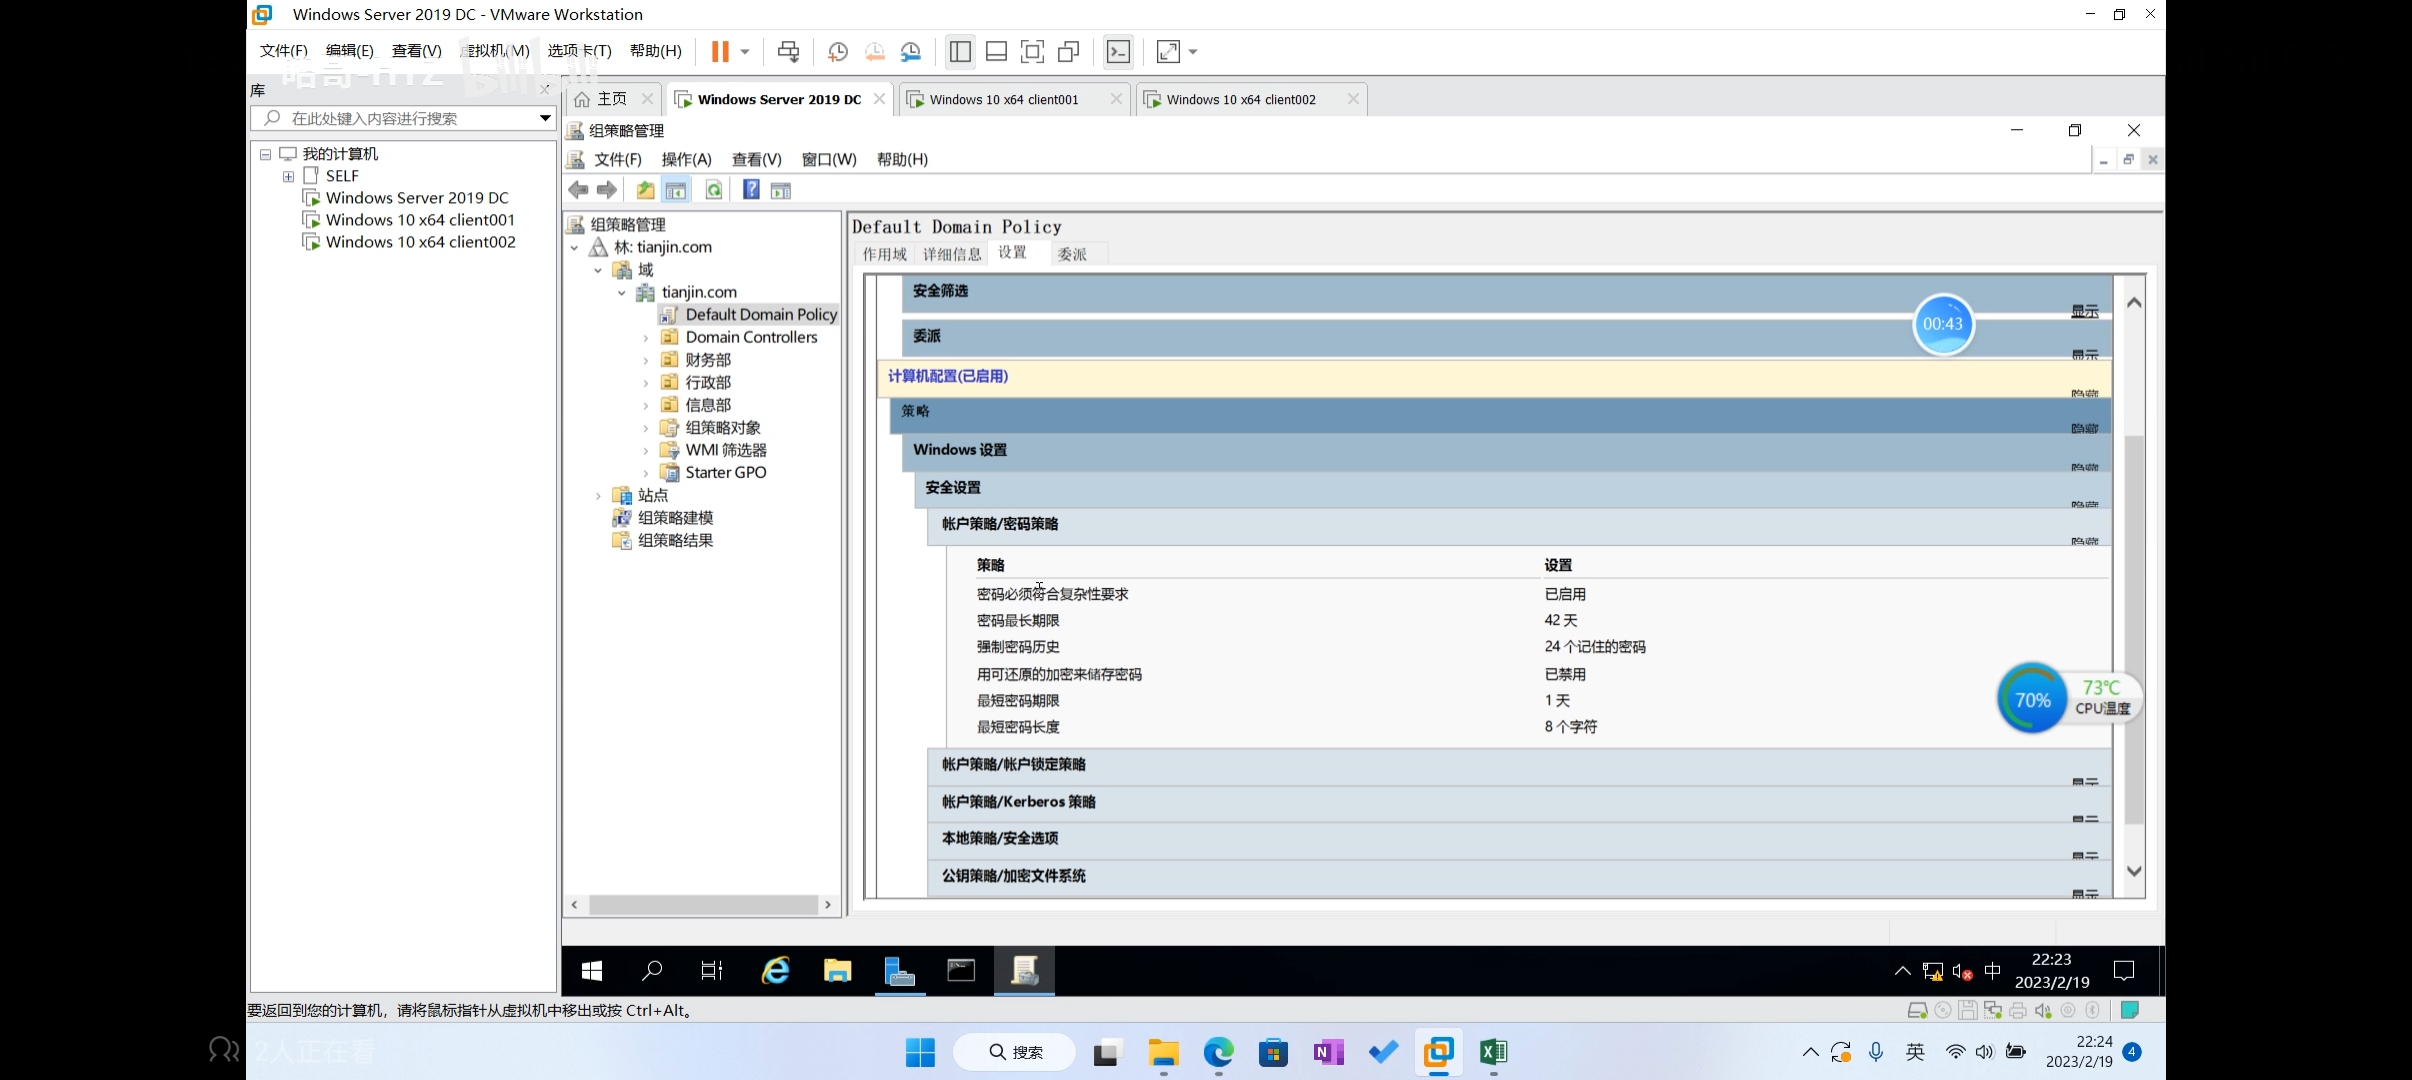Open the Windows Server Start menu
The width and height of the screenshot is (2412, 1080).
pyautogui.click(x=592, y=970)
